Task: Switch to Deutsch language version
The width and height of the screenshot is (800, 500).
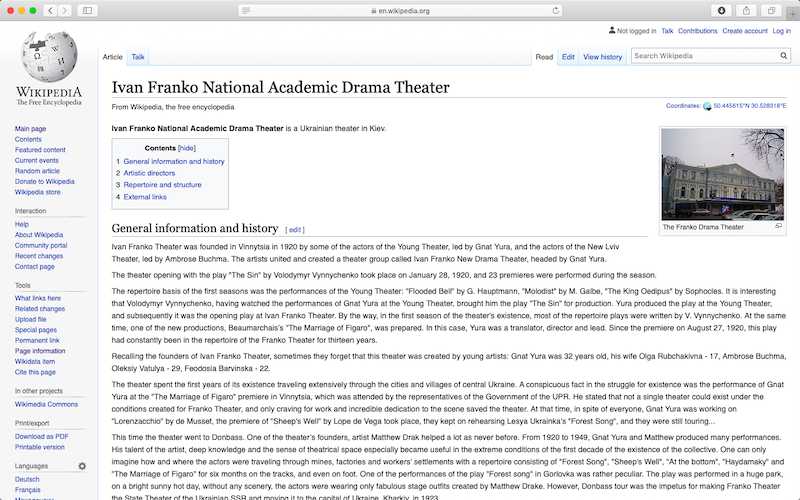Action: pos(27,479)
